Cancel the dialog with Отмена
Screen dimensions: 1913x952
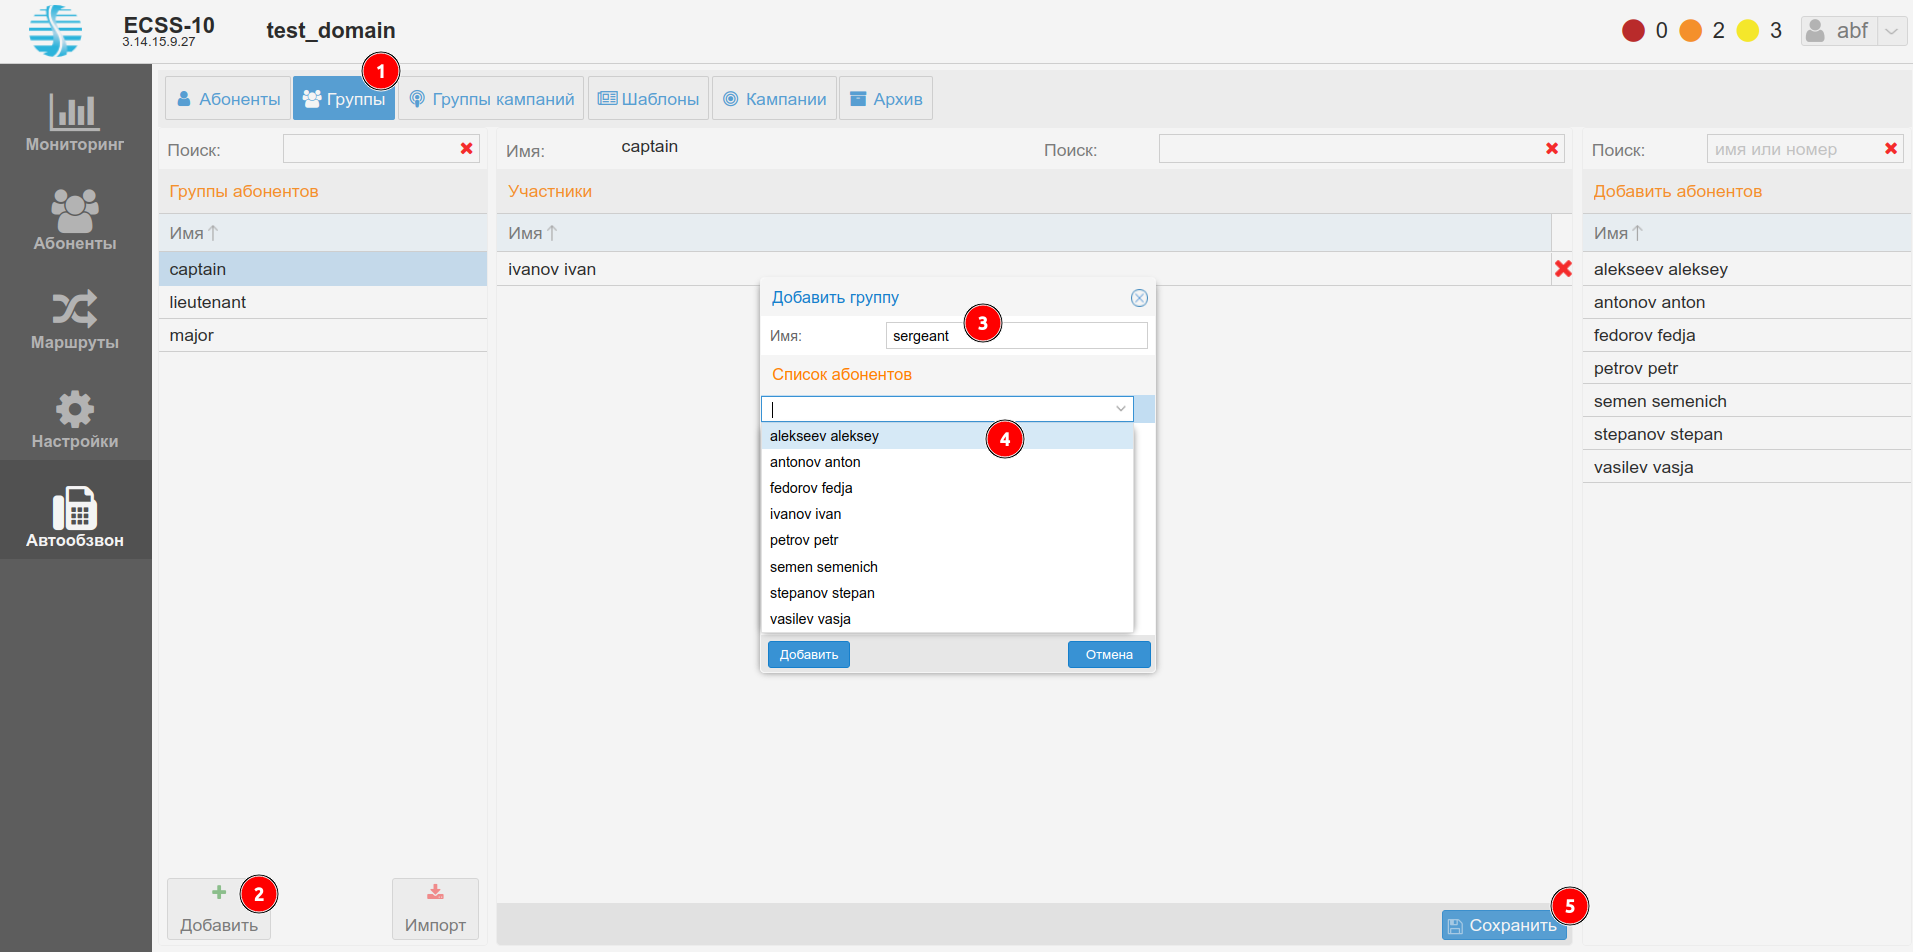click(1109, 655)
